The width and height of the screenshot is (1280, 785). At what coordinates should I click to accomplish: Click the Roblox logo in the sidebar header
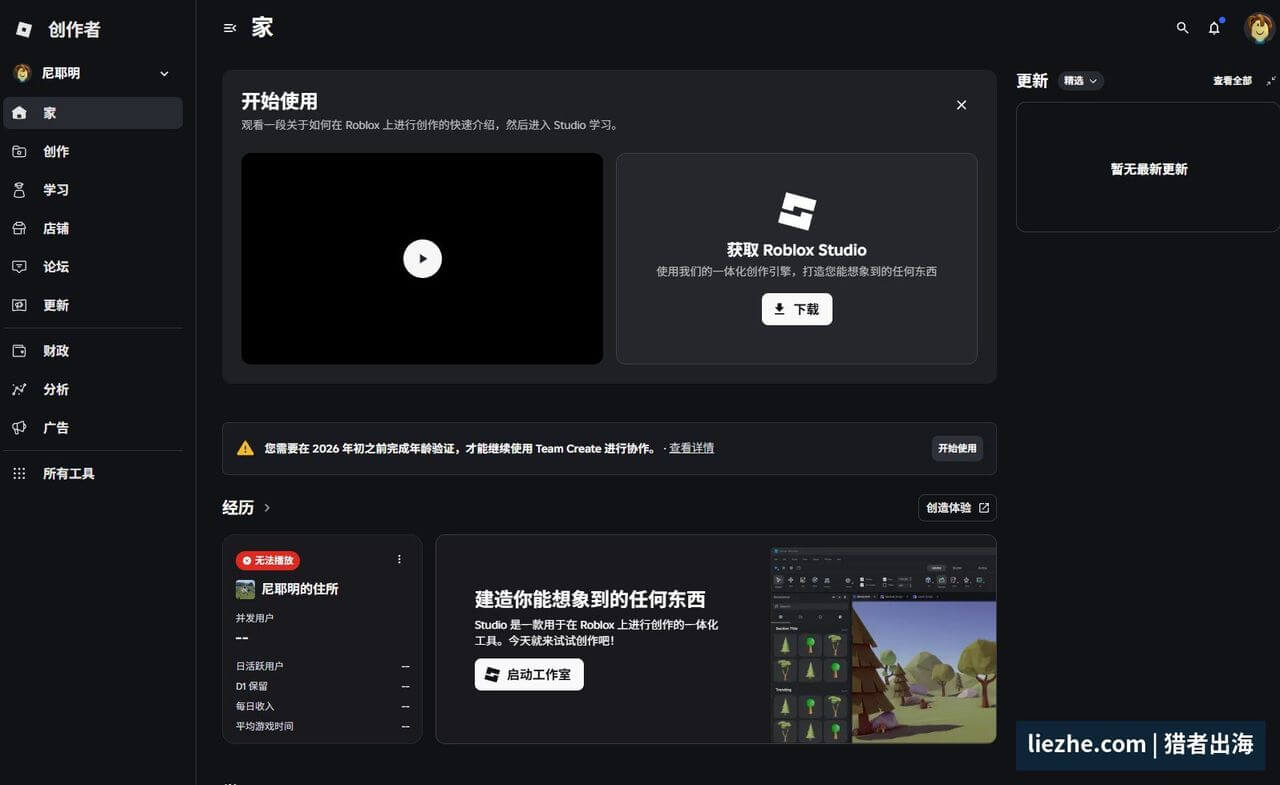(24, 30)
